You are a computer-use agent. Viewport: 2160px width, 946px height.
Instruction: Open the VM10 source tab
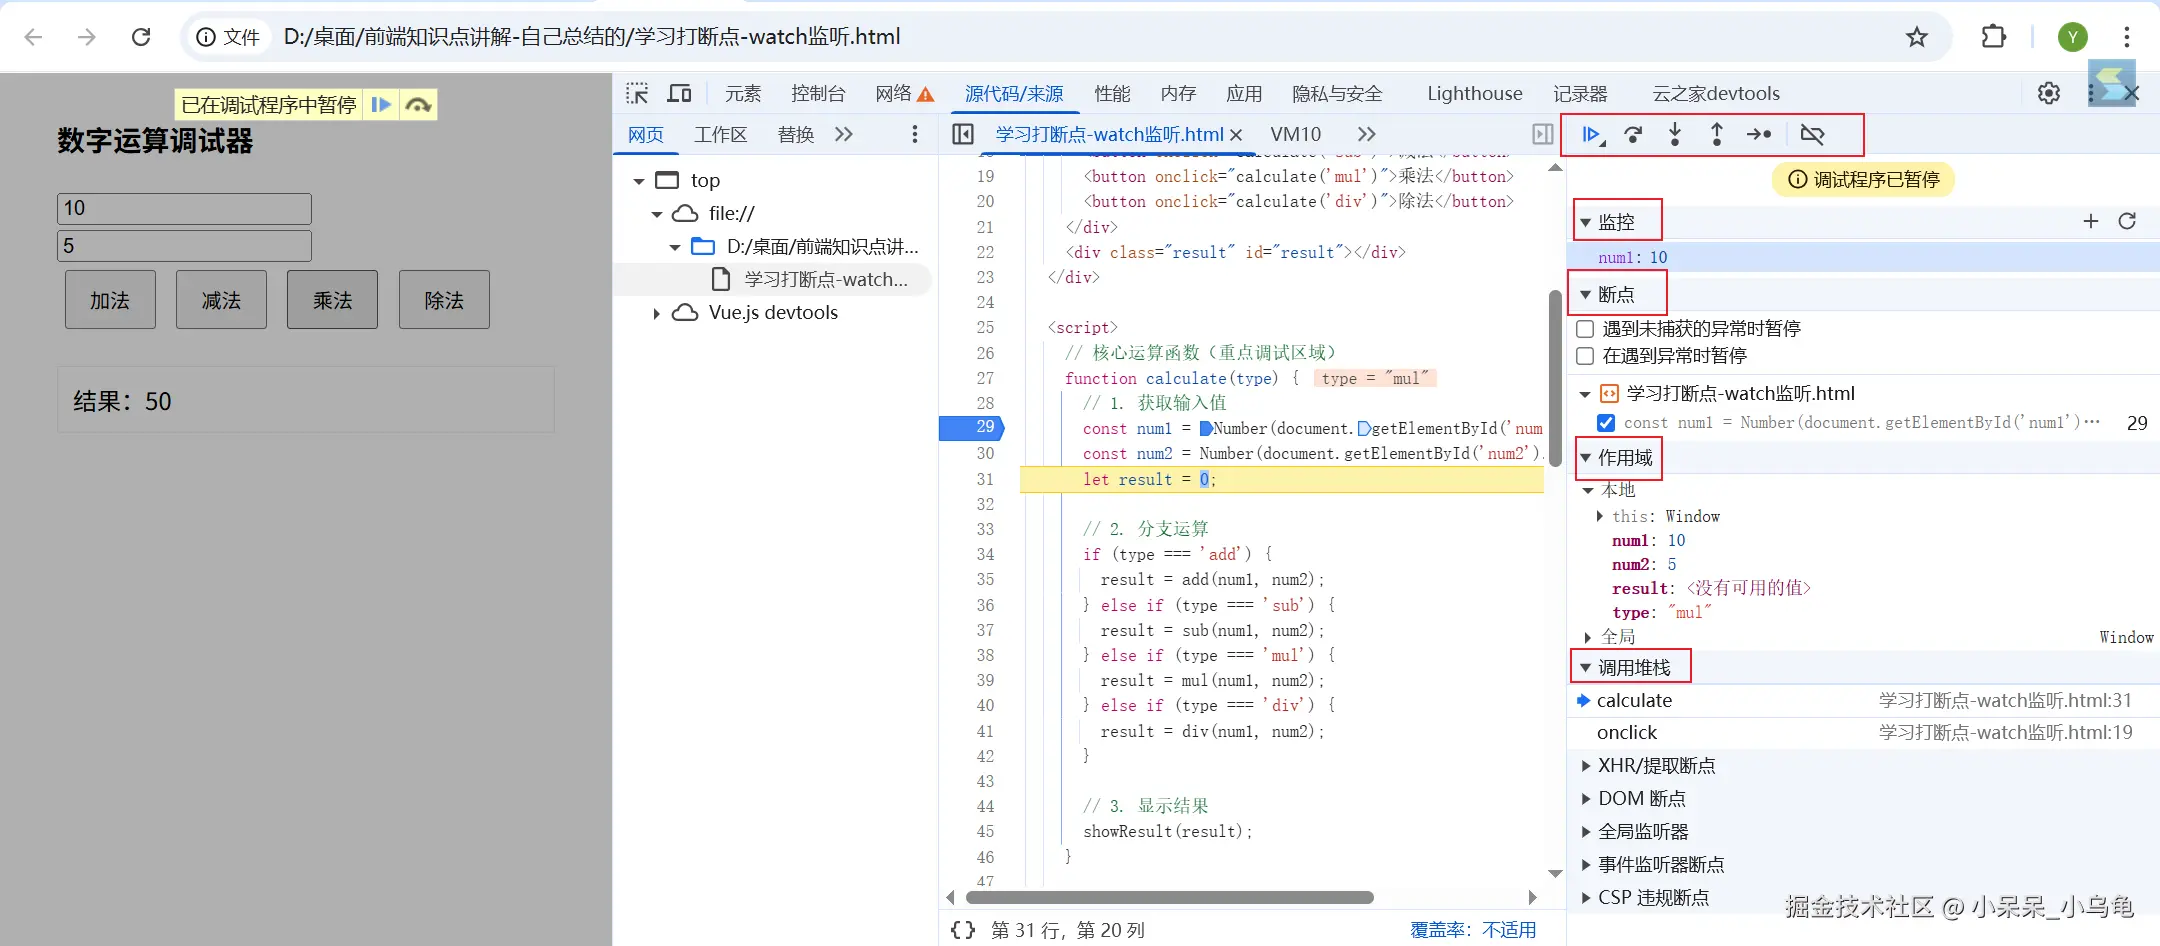(1295, 134)
